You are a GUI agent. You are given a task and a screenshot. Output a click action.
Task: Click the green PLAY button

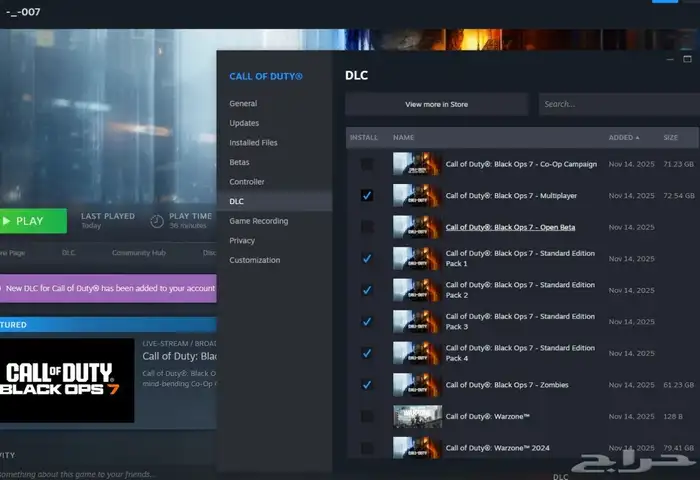[33, 221]
